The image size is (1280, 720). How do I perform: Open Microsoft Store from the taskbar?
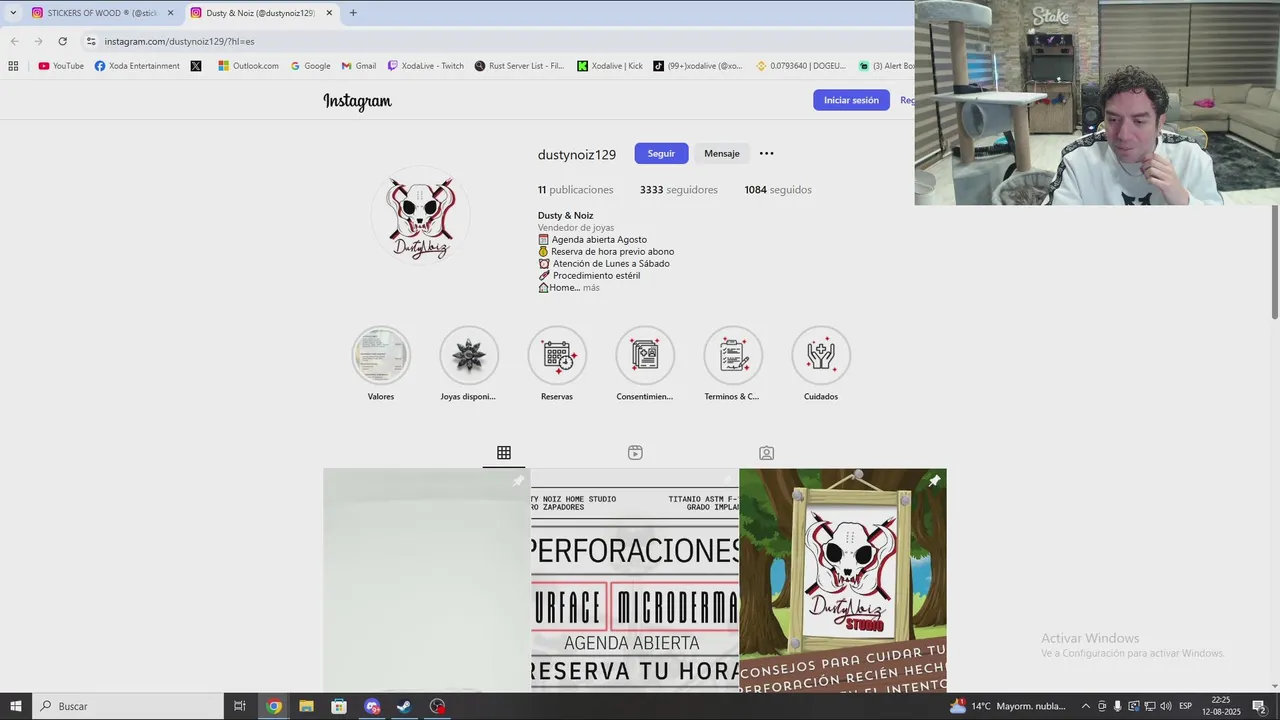click(x=339, y=706)
